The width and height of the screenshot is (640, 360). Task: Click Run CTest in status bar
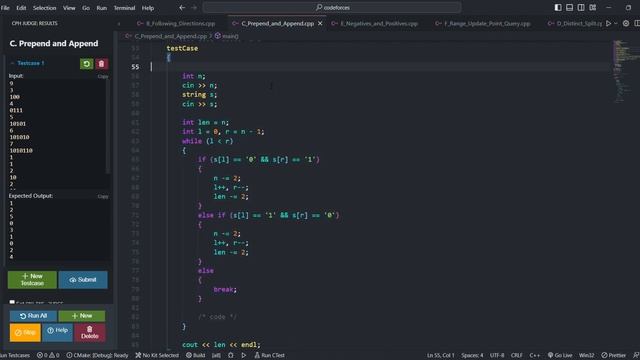(x=269, y=355)
